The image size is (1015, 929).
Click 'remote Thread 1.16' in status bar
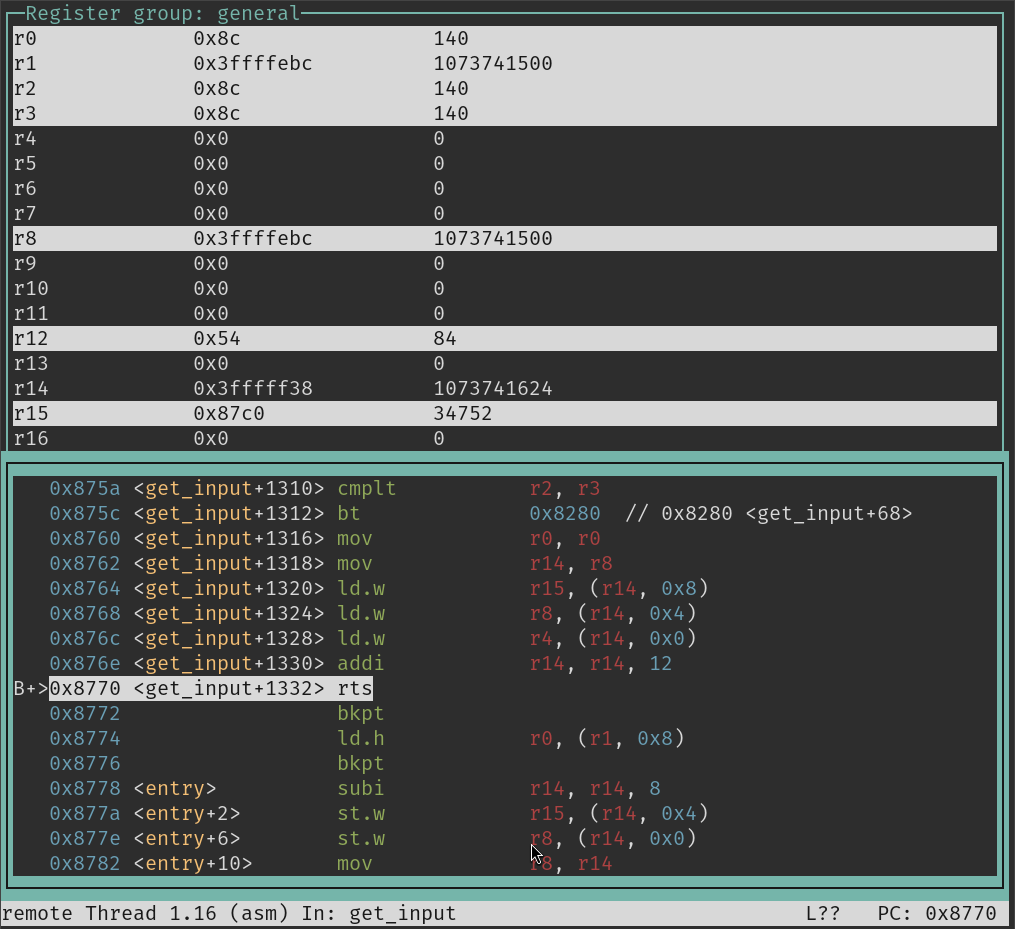pyautogui.click(x=109, y=913)
